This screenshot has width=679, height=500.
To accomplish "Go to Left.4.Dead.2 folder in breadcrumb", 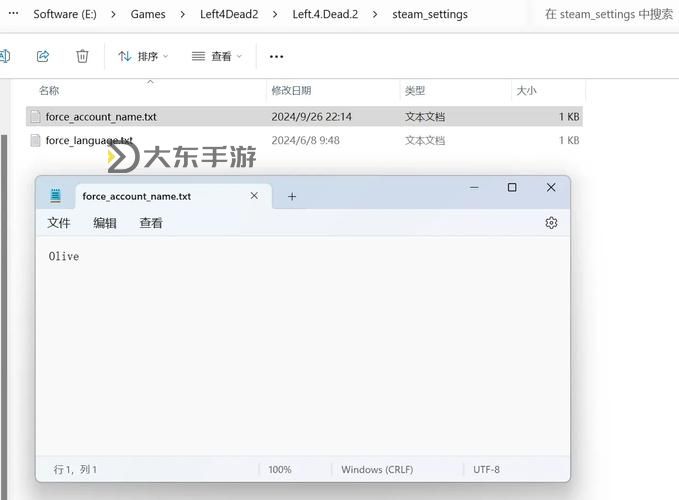I will (x=325, y=14).
